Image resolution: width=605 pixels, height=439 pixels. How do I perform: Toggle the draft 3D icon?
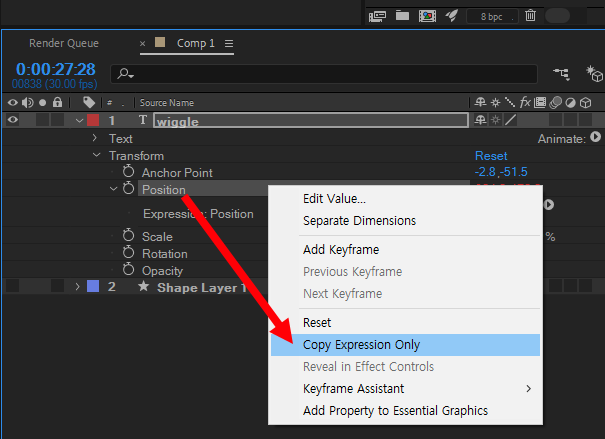tap(594, 74)
